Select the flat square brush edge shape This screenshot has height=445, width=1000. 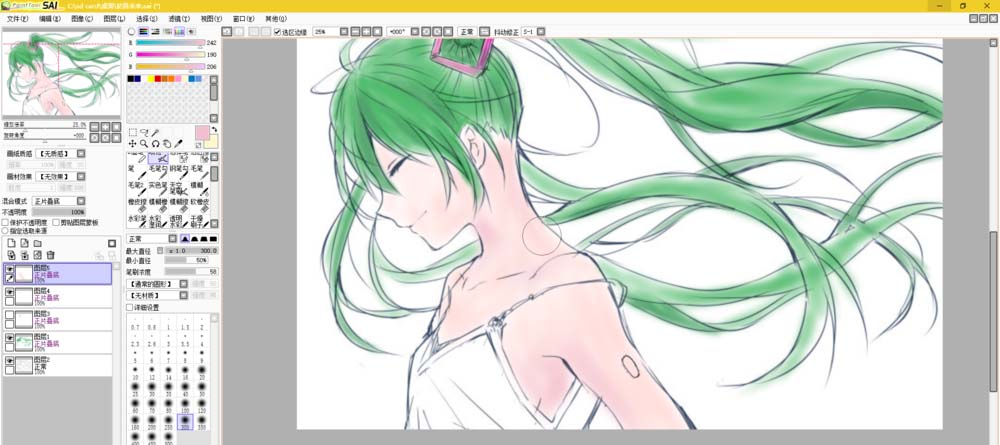point(214,239)
